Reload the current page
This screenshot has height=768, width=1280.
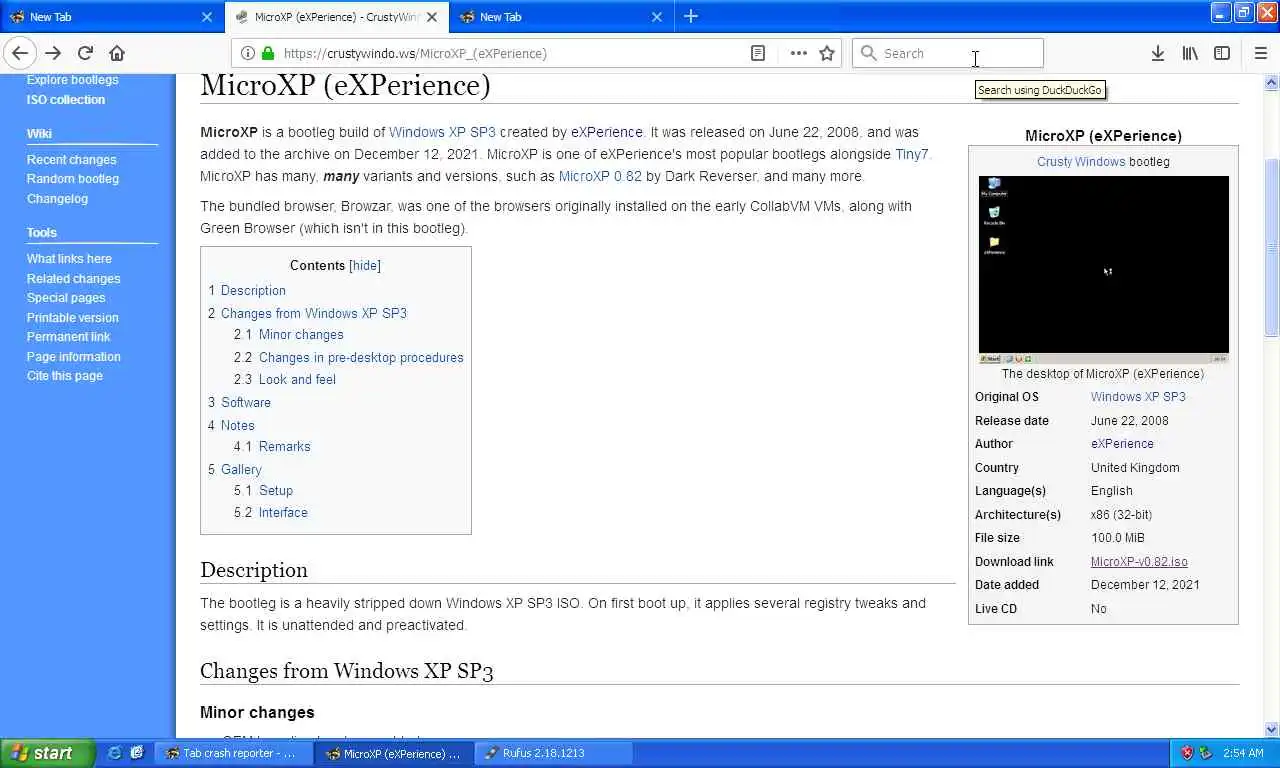coord(85,53)
